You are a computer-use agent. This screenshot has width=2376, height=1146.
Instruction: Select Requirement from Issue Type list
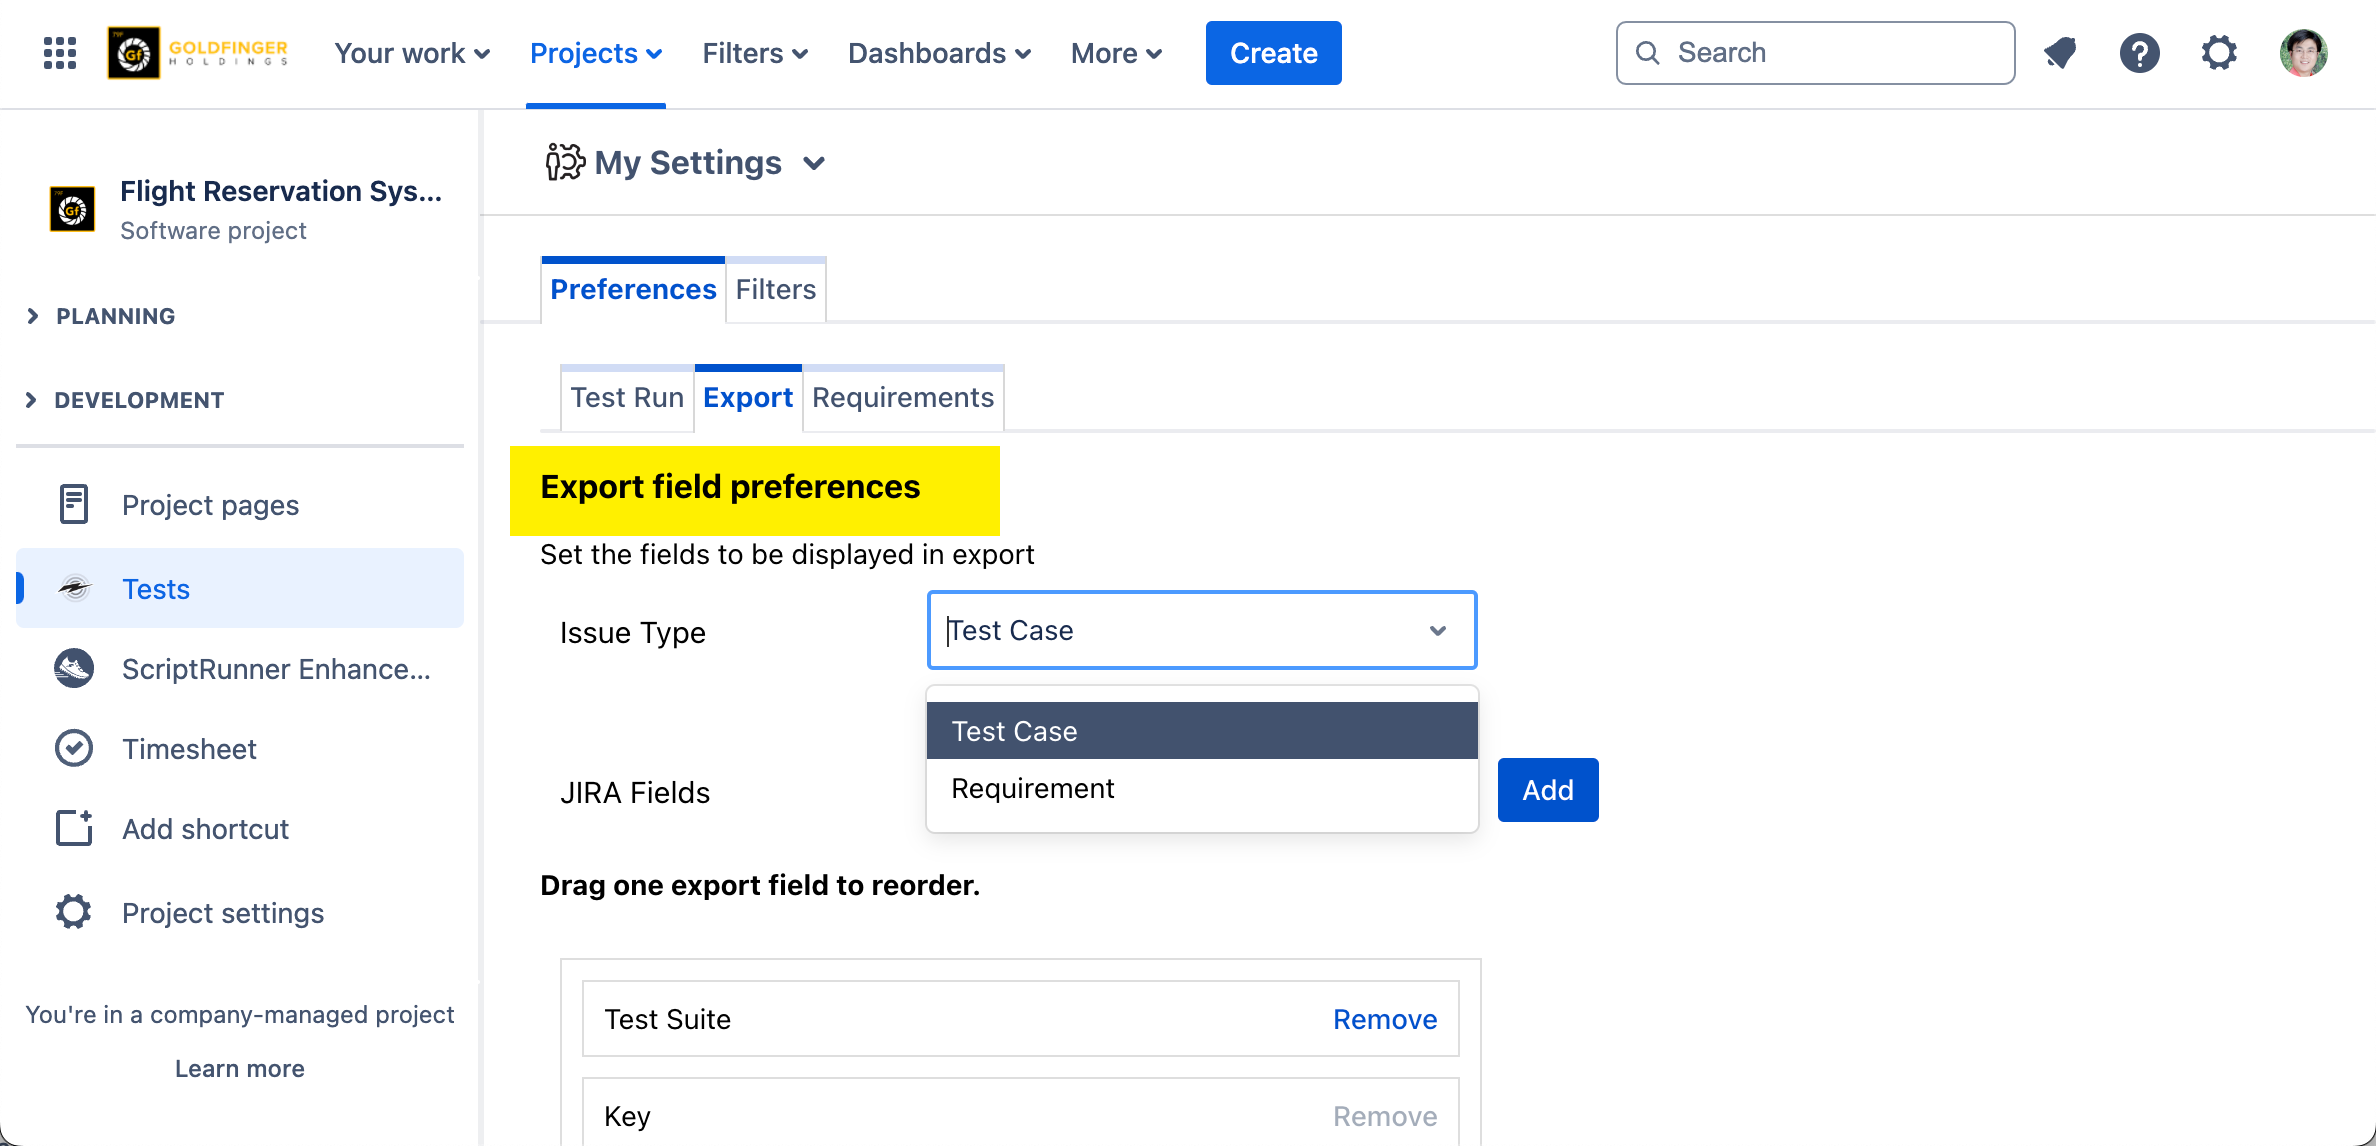pyautogui.click(x=1032, y=789)
